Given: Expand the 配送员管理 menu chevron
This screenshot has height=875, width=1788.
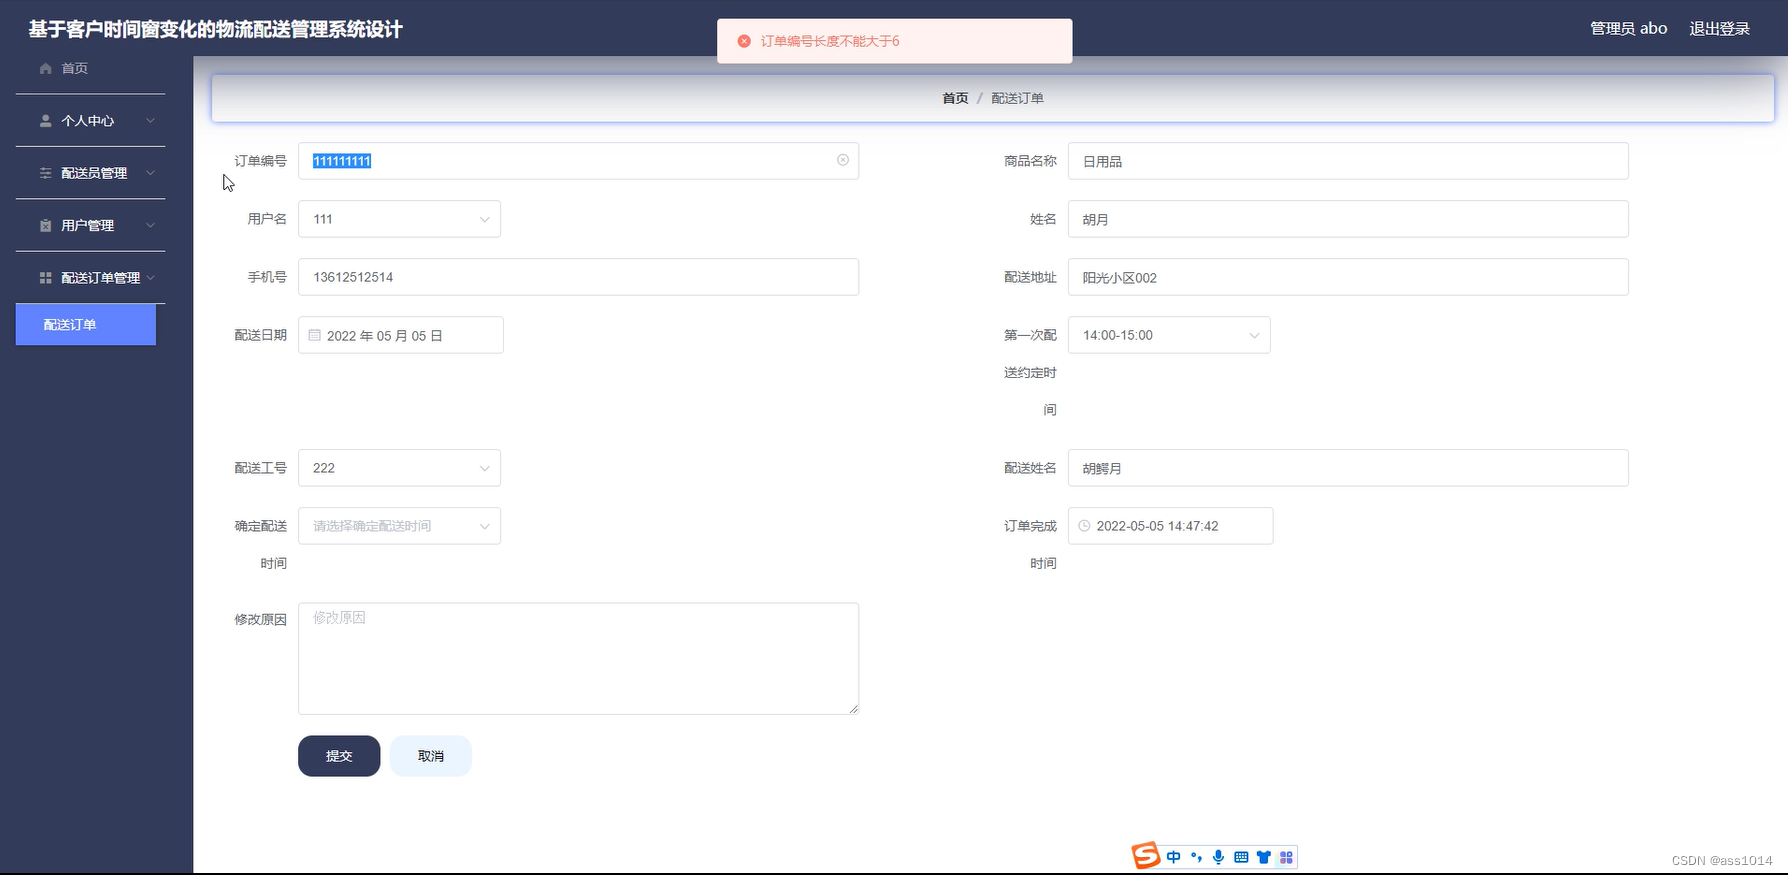Looking at the screenshot, I should pos(150,173).
